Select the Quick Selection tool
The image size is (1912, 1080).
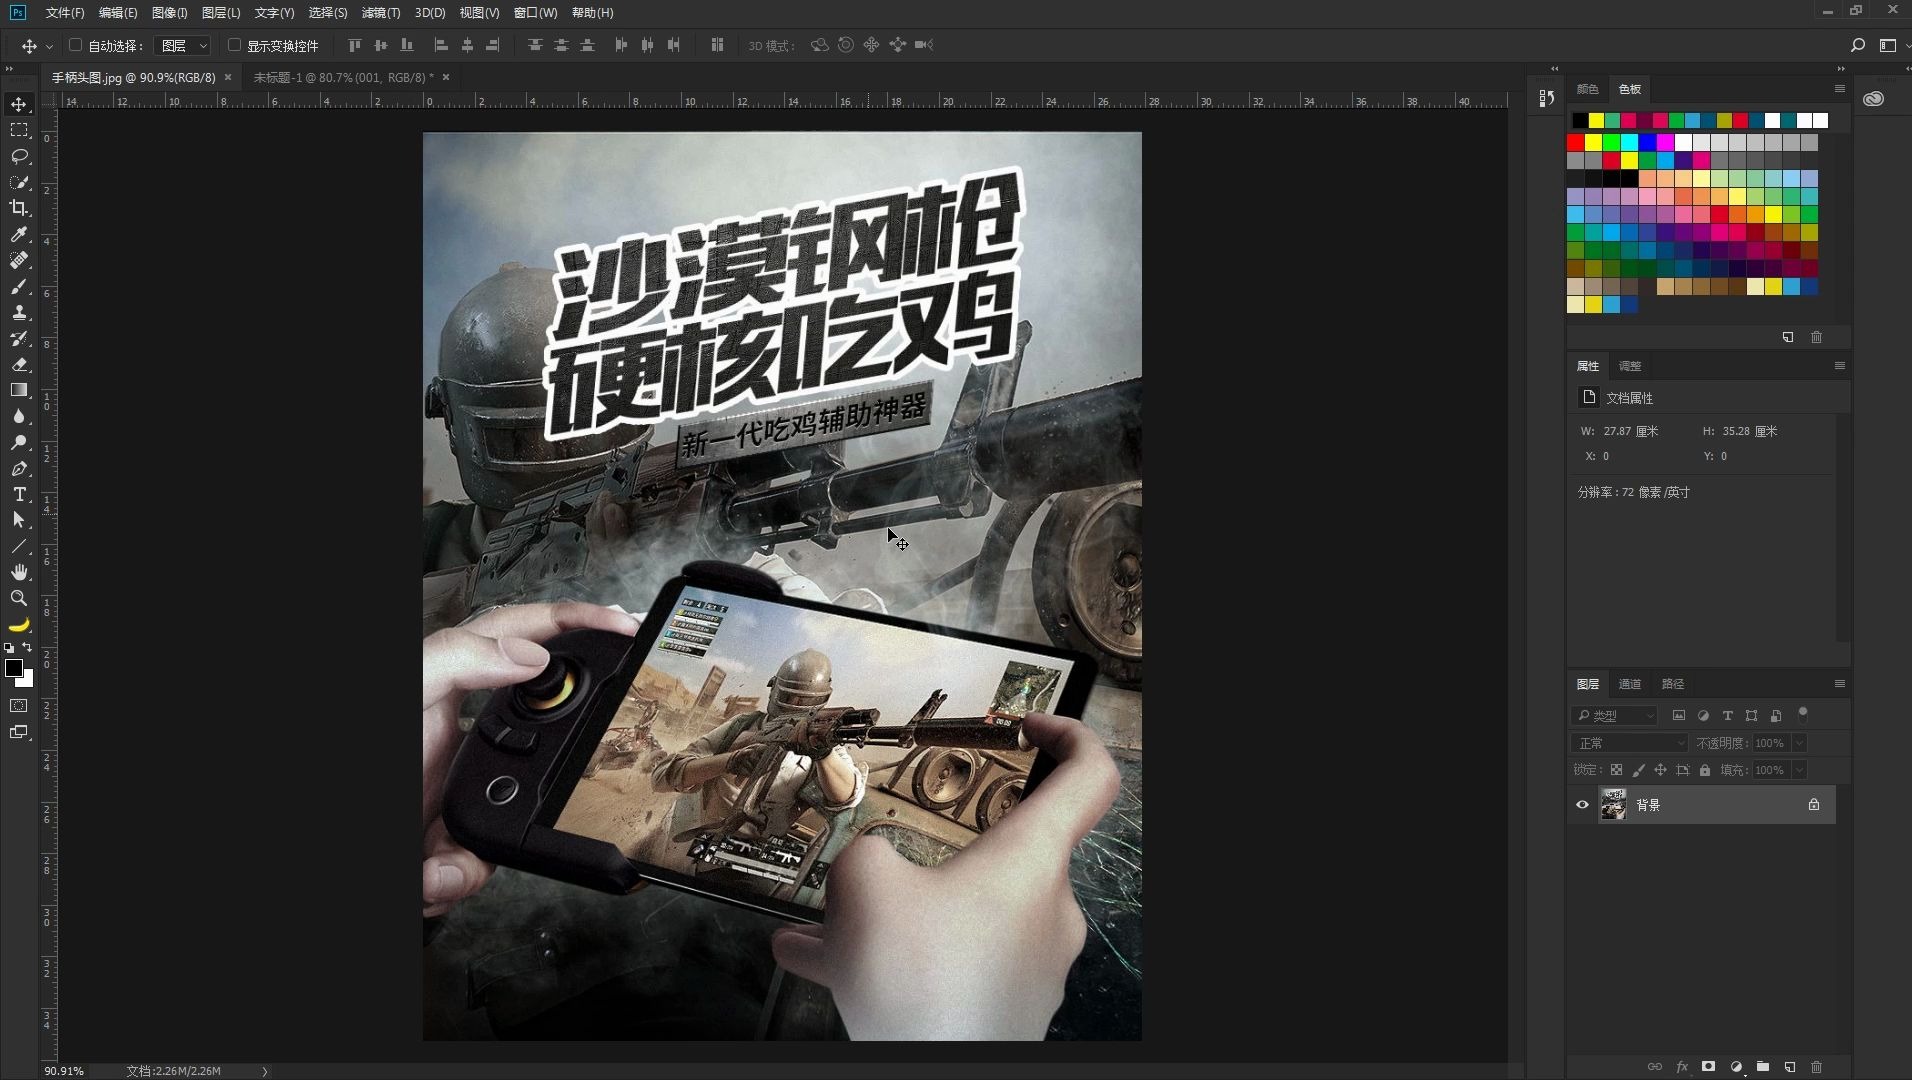19,182
